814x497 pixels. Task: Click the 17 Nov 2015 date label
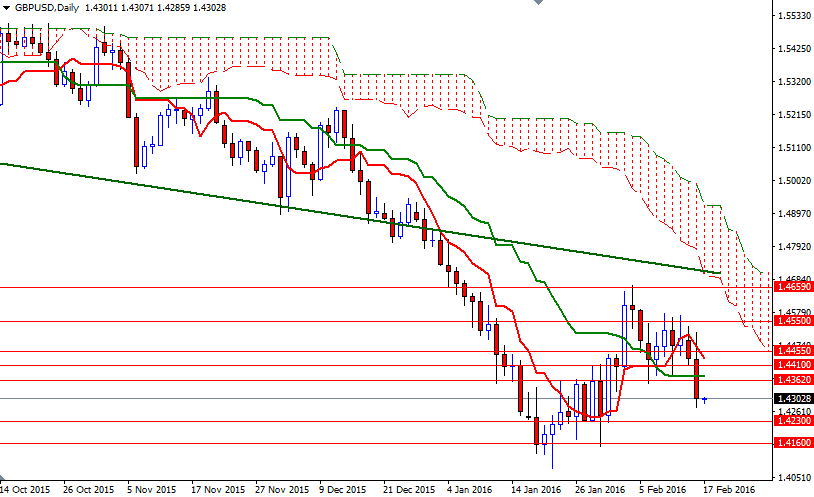218,489
